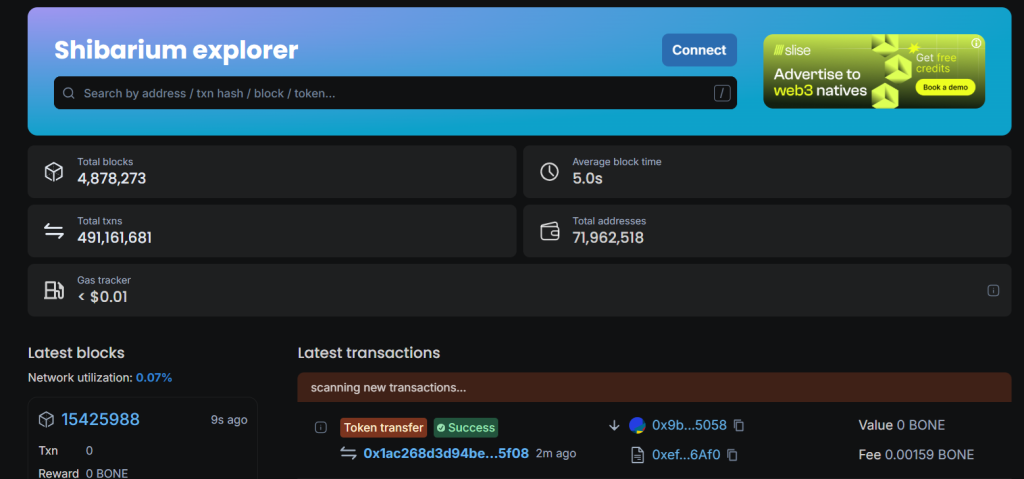Click the 2m ago transaction timestamp
The width and height of the screenshot is (1024, 479).
click(x=556, y=453)
